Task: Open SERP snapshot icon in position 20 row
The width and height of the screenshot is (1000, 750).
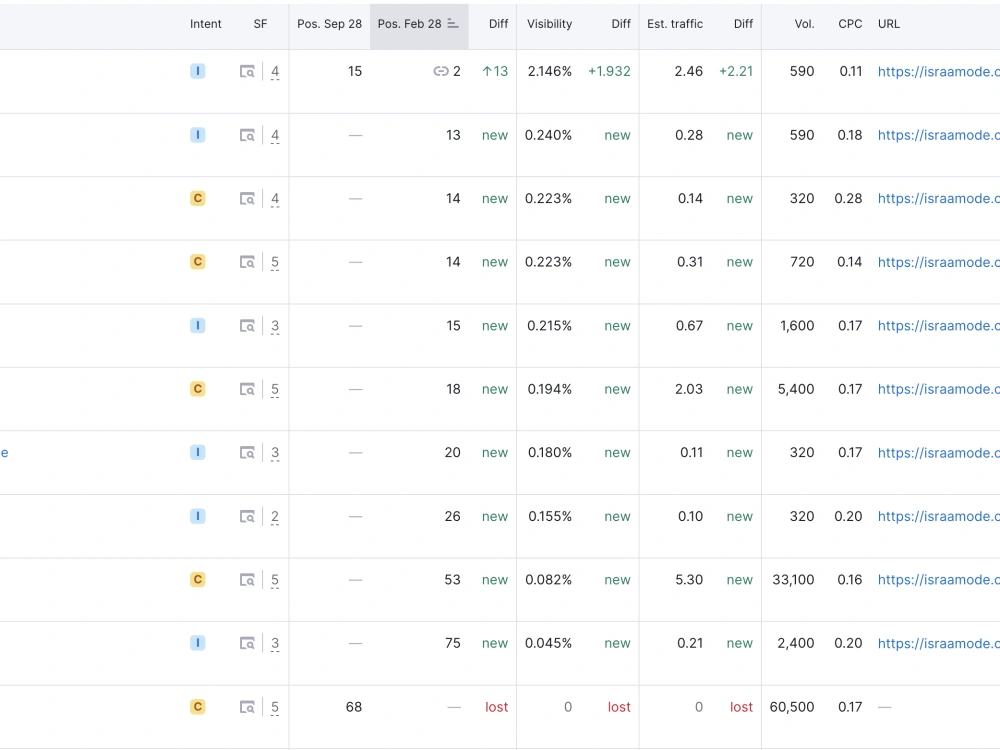Action: [247, 453]
